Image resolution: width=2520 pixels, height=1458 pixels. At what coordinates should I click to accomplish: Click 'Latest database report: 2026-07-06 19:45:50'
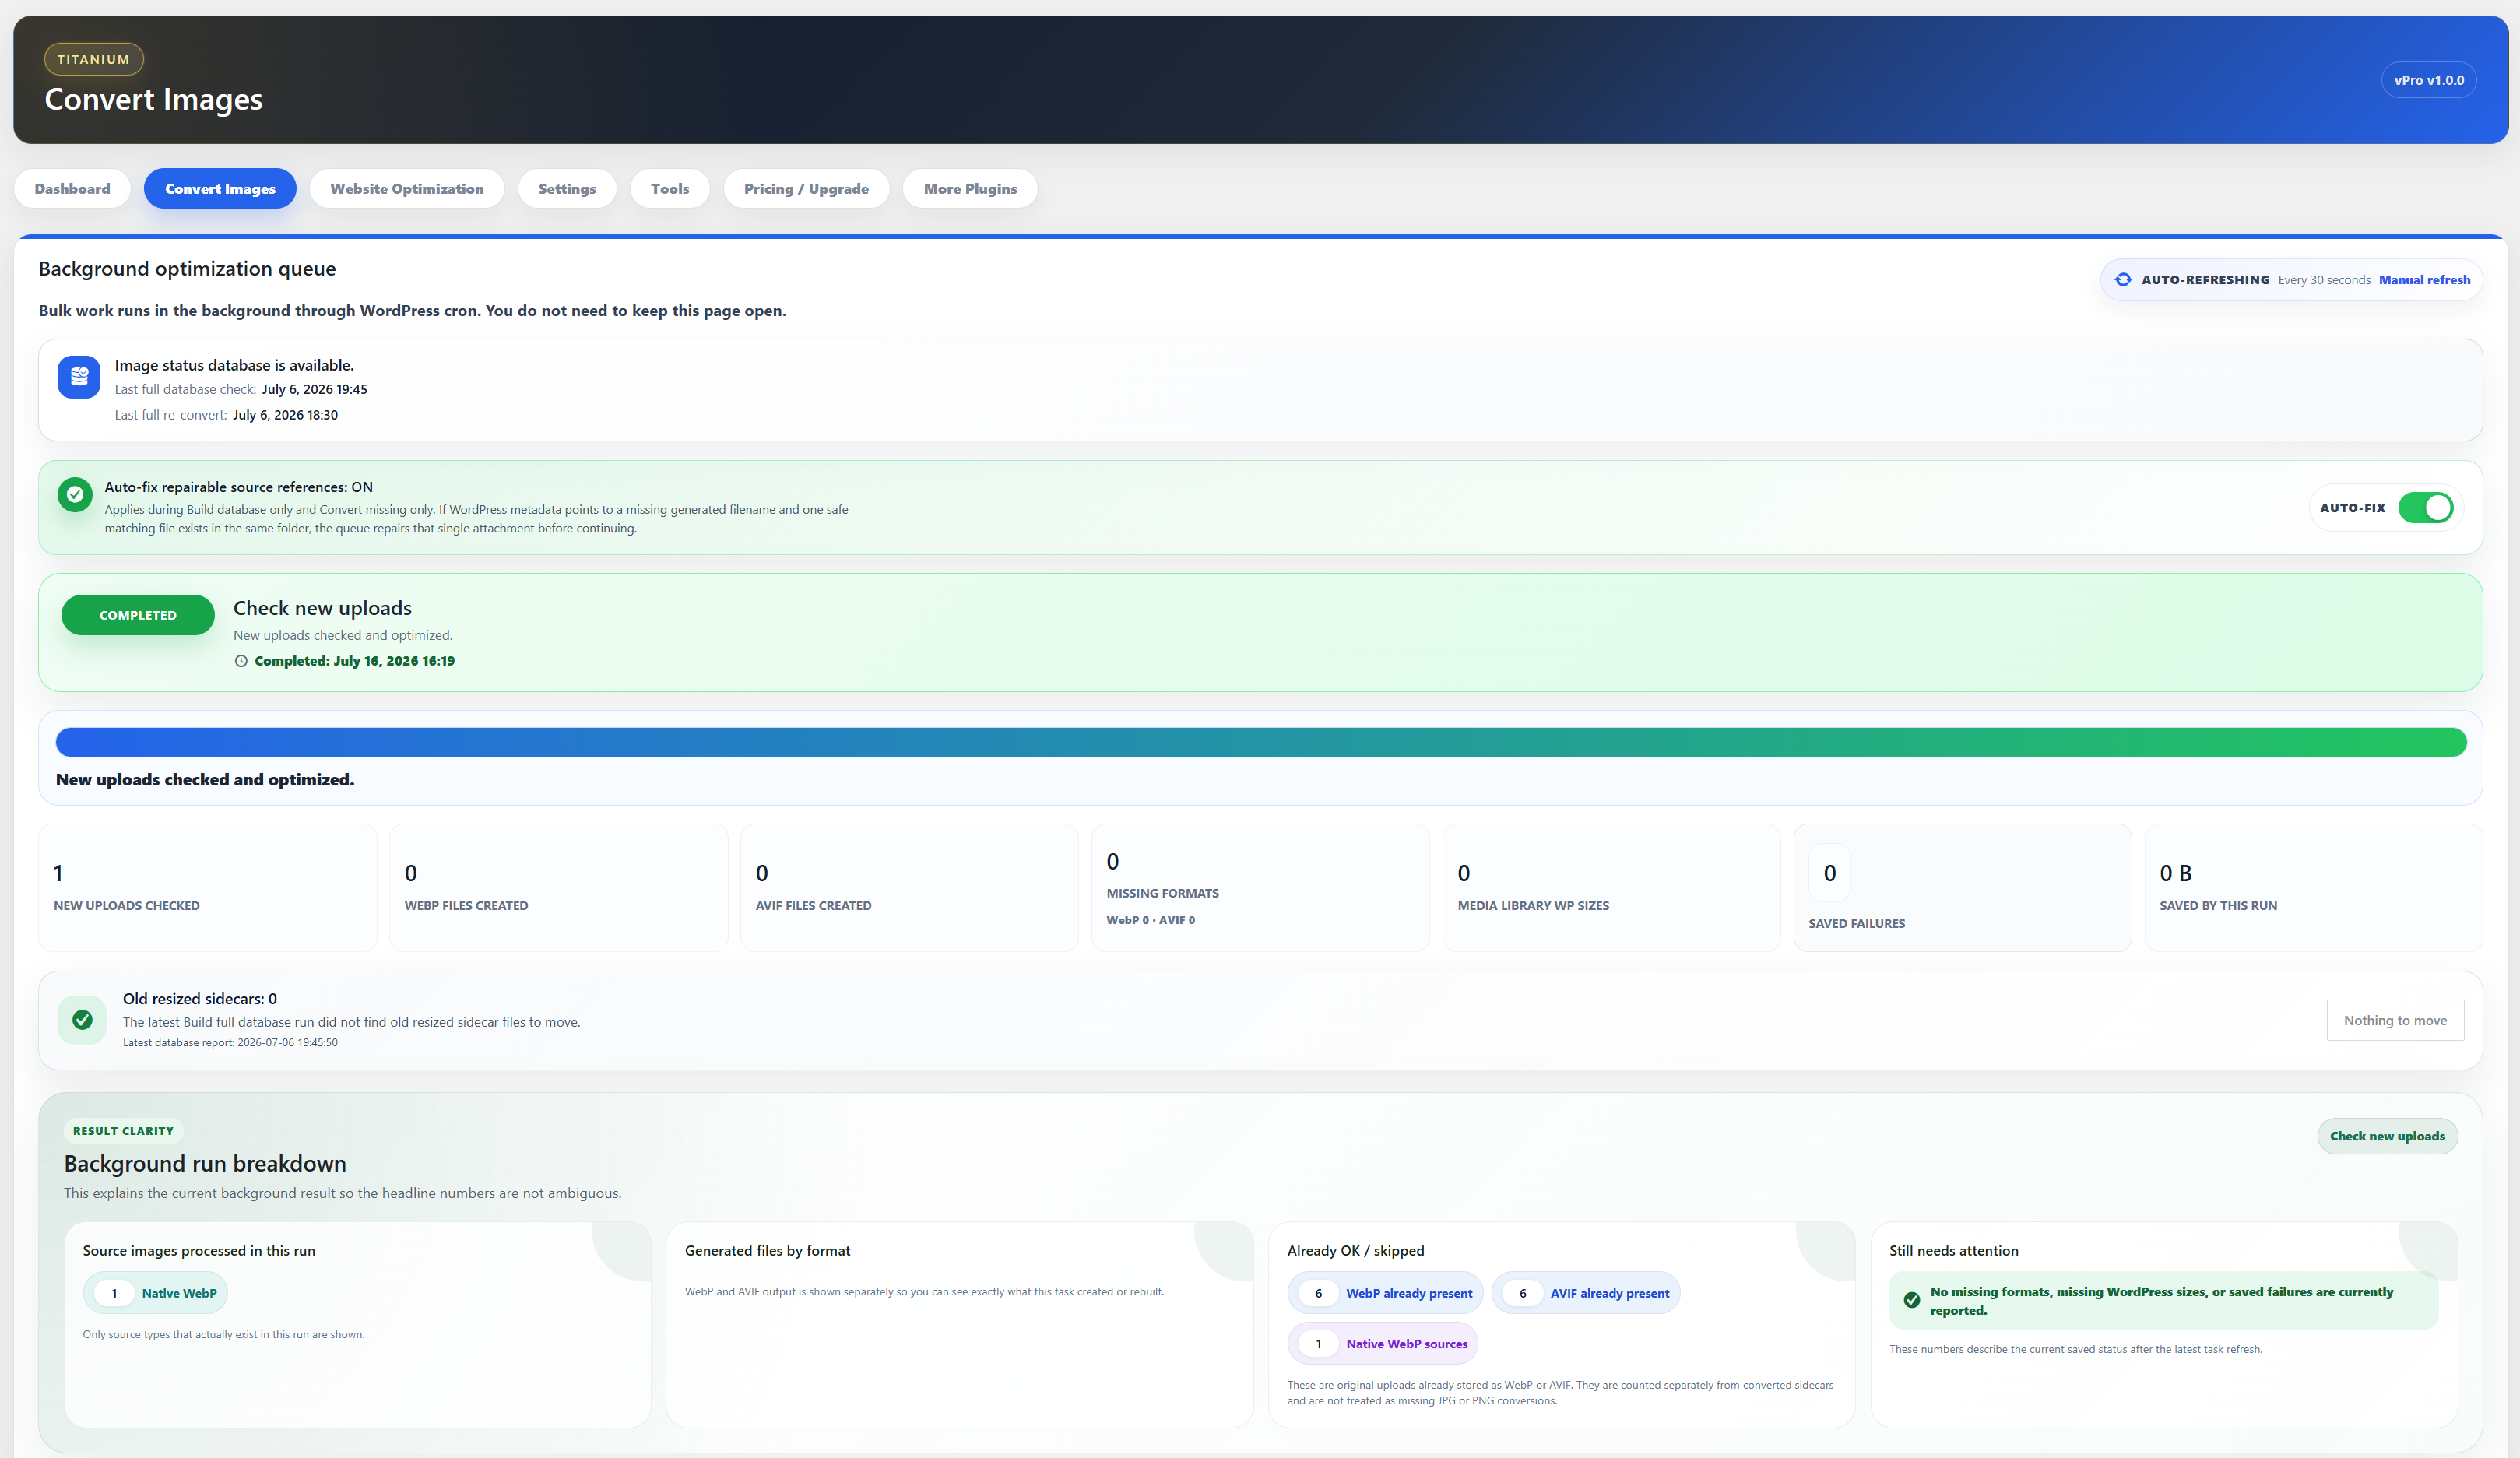230,1043
